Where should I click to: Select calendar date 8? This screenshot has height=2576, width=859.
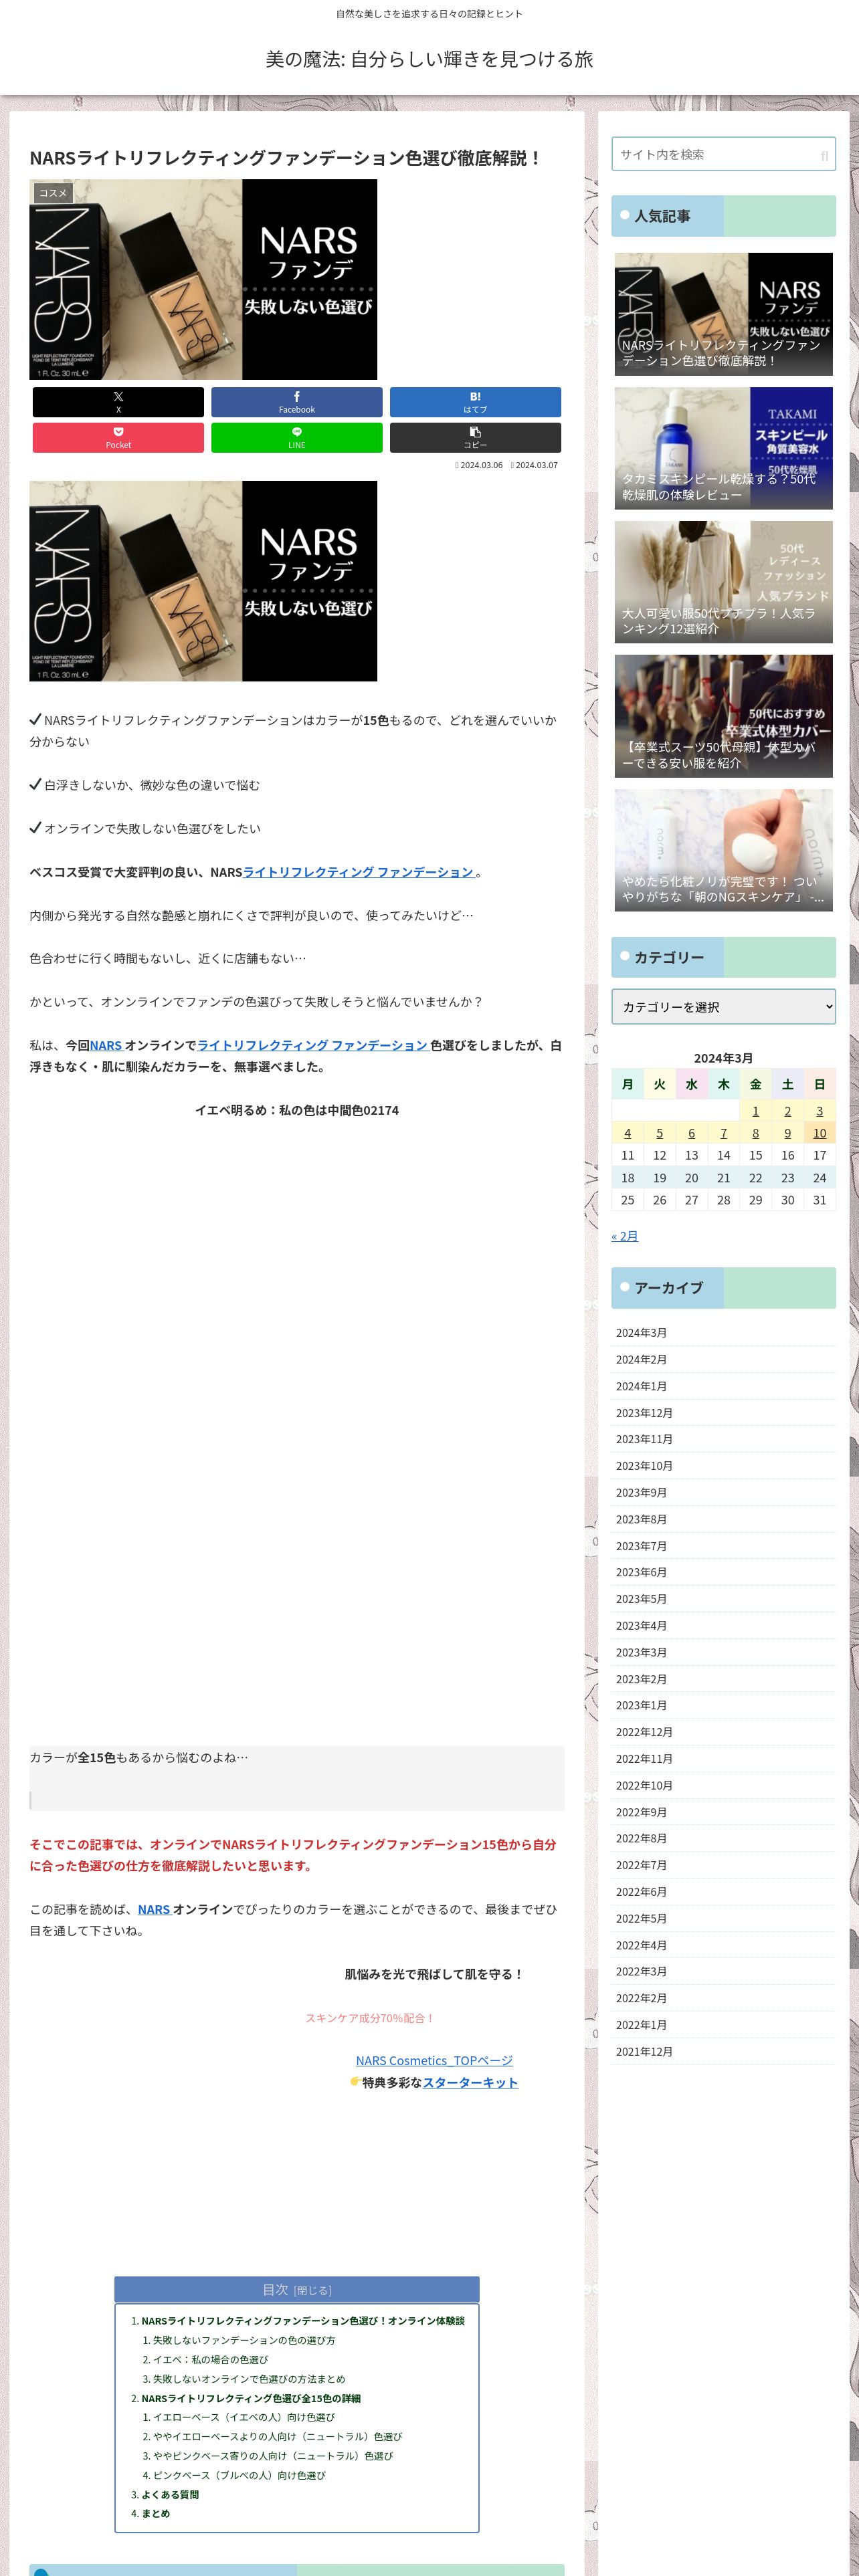755,1133
